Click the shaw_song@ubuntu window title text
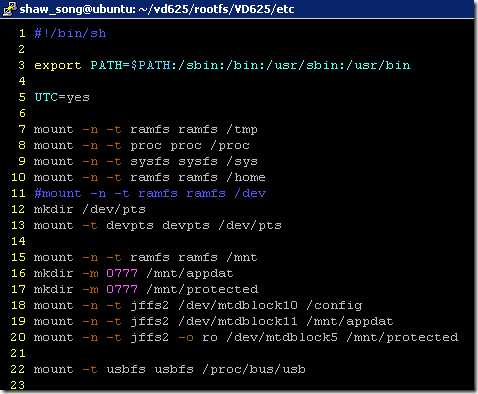Image resolution: width=478 pixels, height=394 pixels. [157, 9]
